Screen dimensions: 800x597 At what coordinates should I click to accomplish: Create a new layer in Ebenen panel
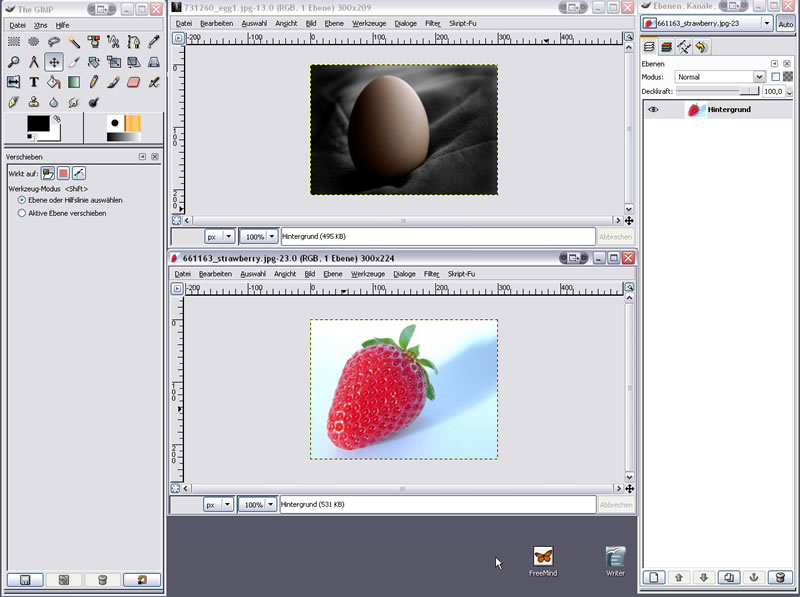(x=652, y=578)
